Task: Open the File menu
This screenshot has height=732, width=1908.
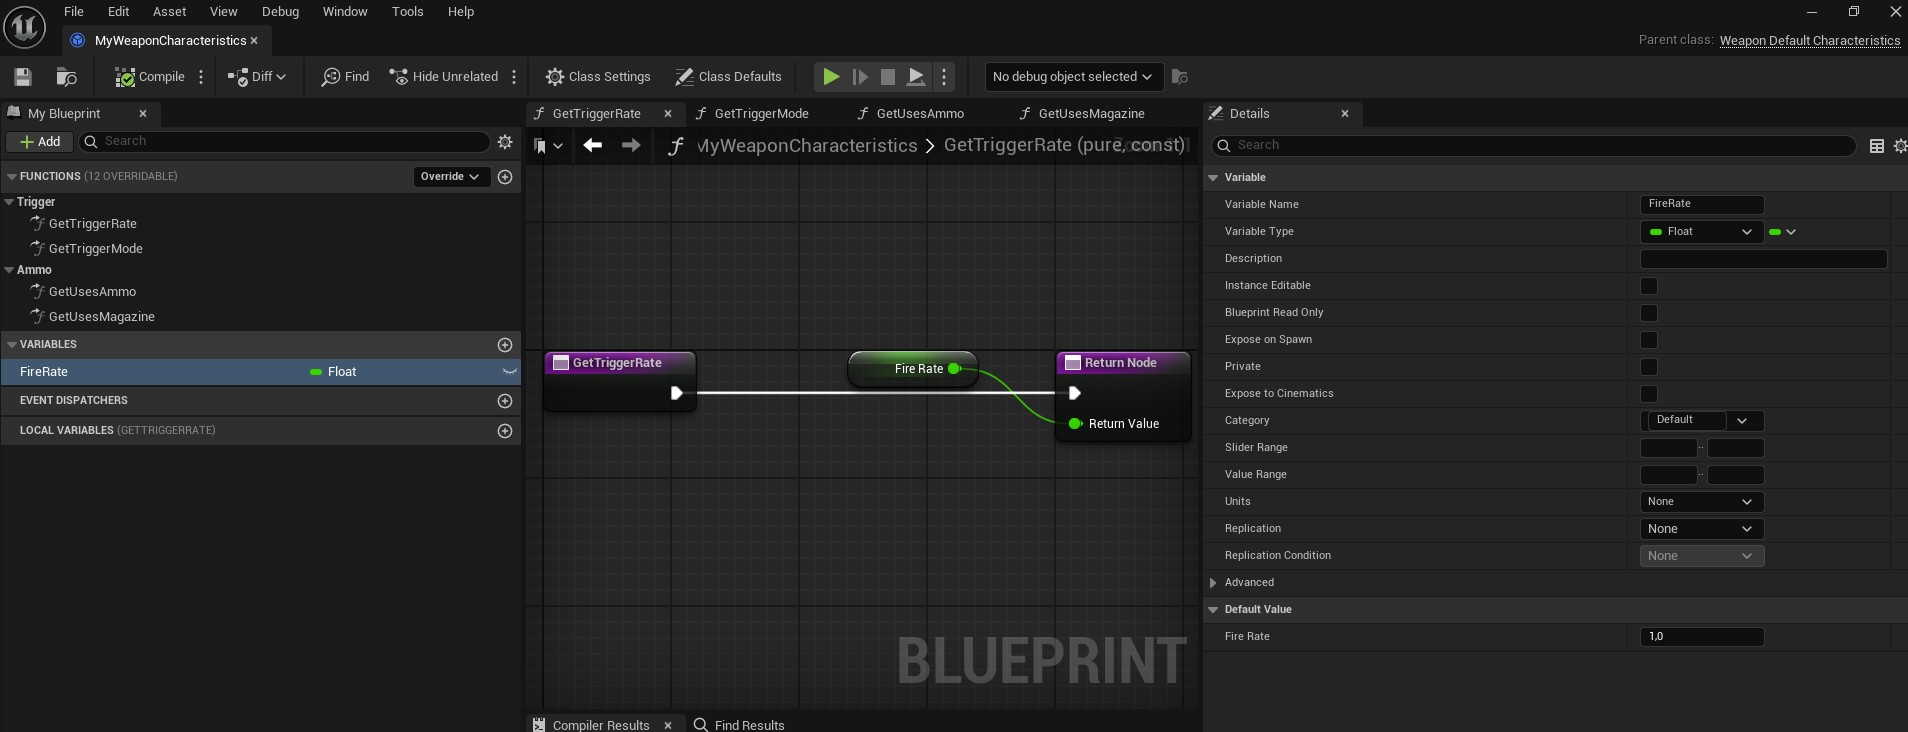Action: tap(74, 12)
